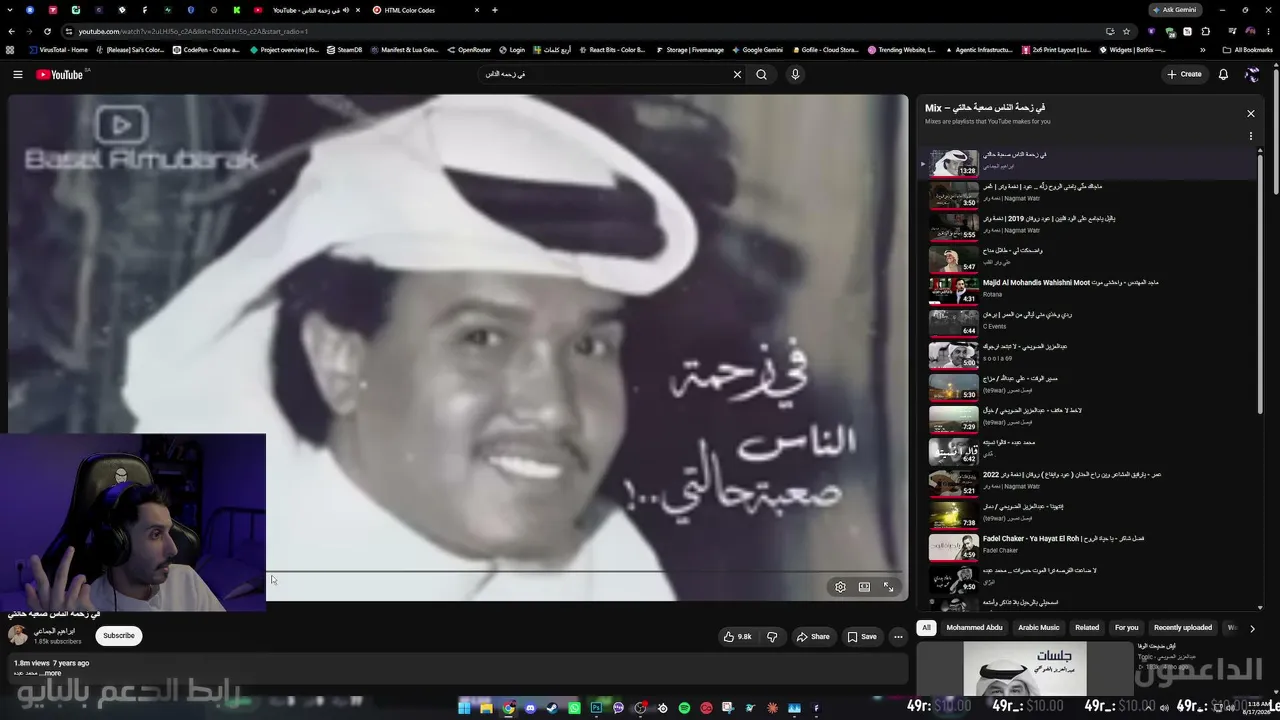
Task: Switch the player to theater mode
Action: (x=864, y=587)
